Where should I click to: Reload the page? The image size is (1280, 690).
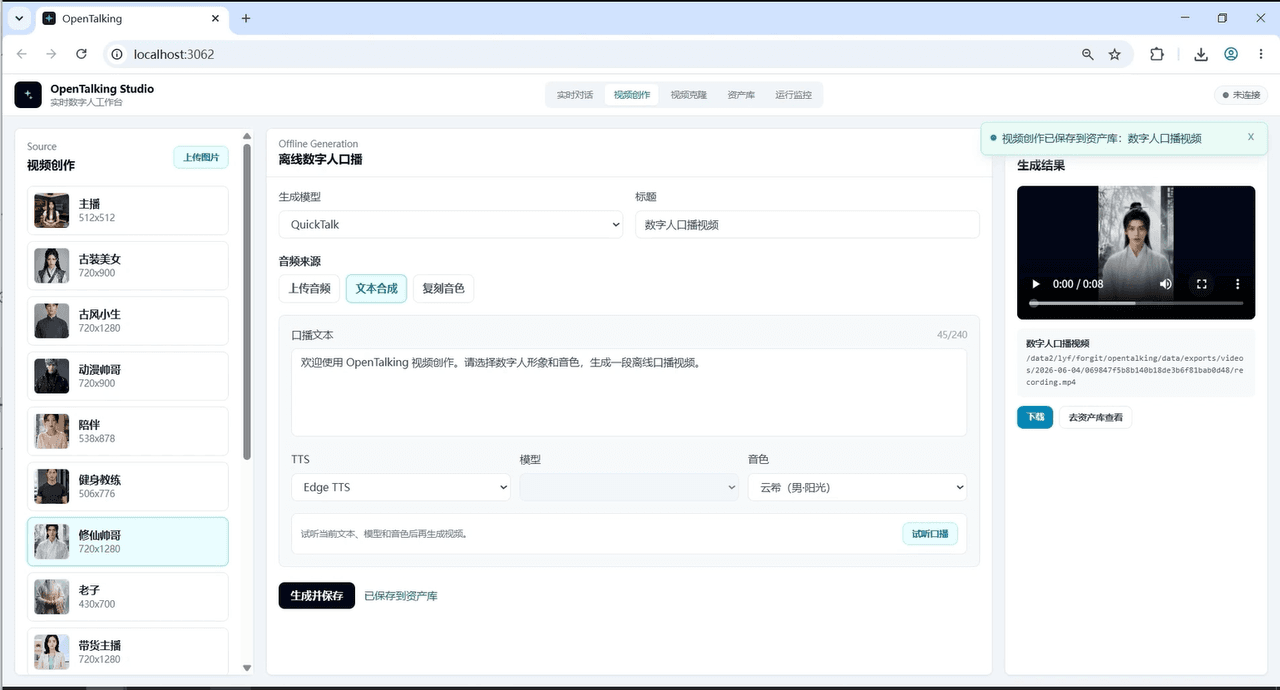[x=82, y=54]
